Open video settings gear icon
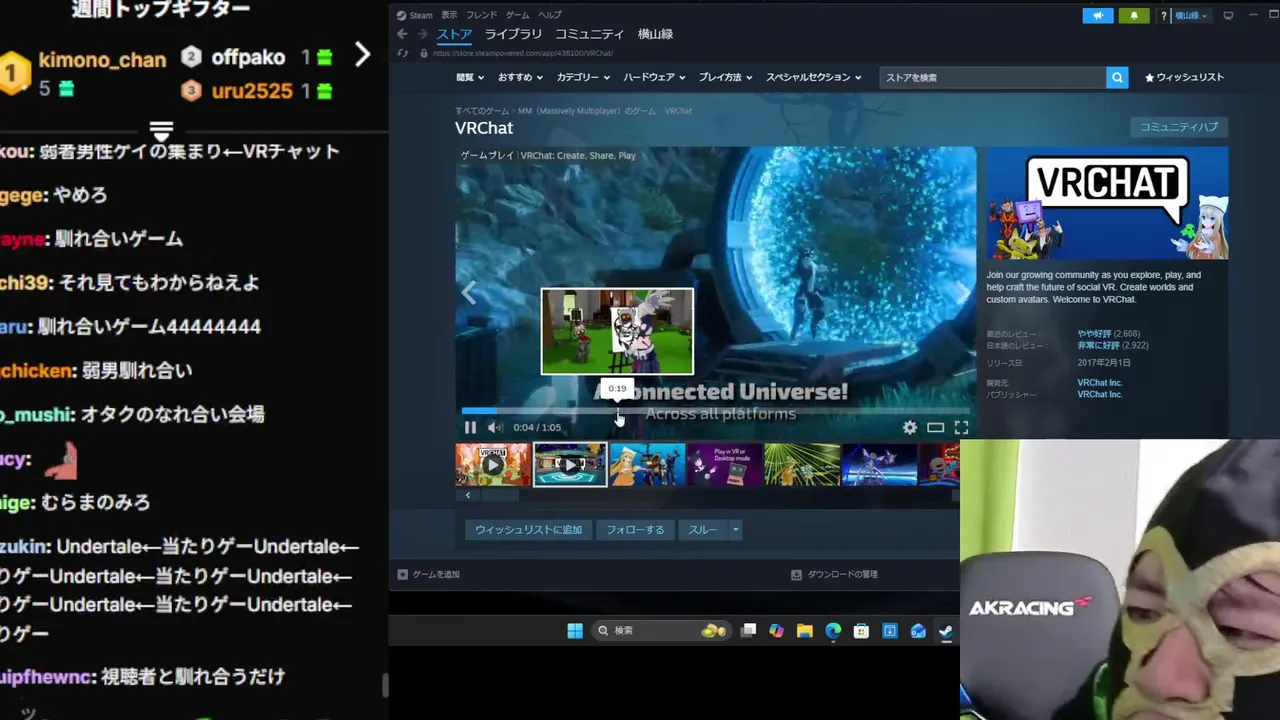 click(909, 427)
